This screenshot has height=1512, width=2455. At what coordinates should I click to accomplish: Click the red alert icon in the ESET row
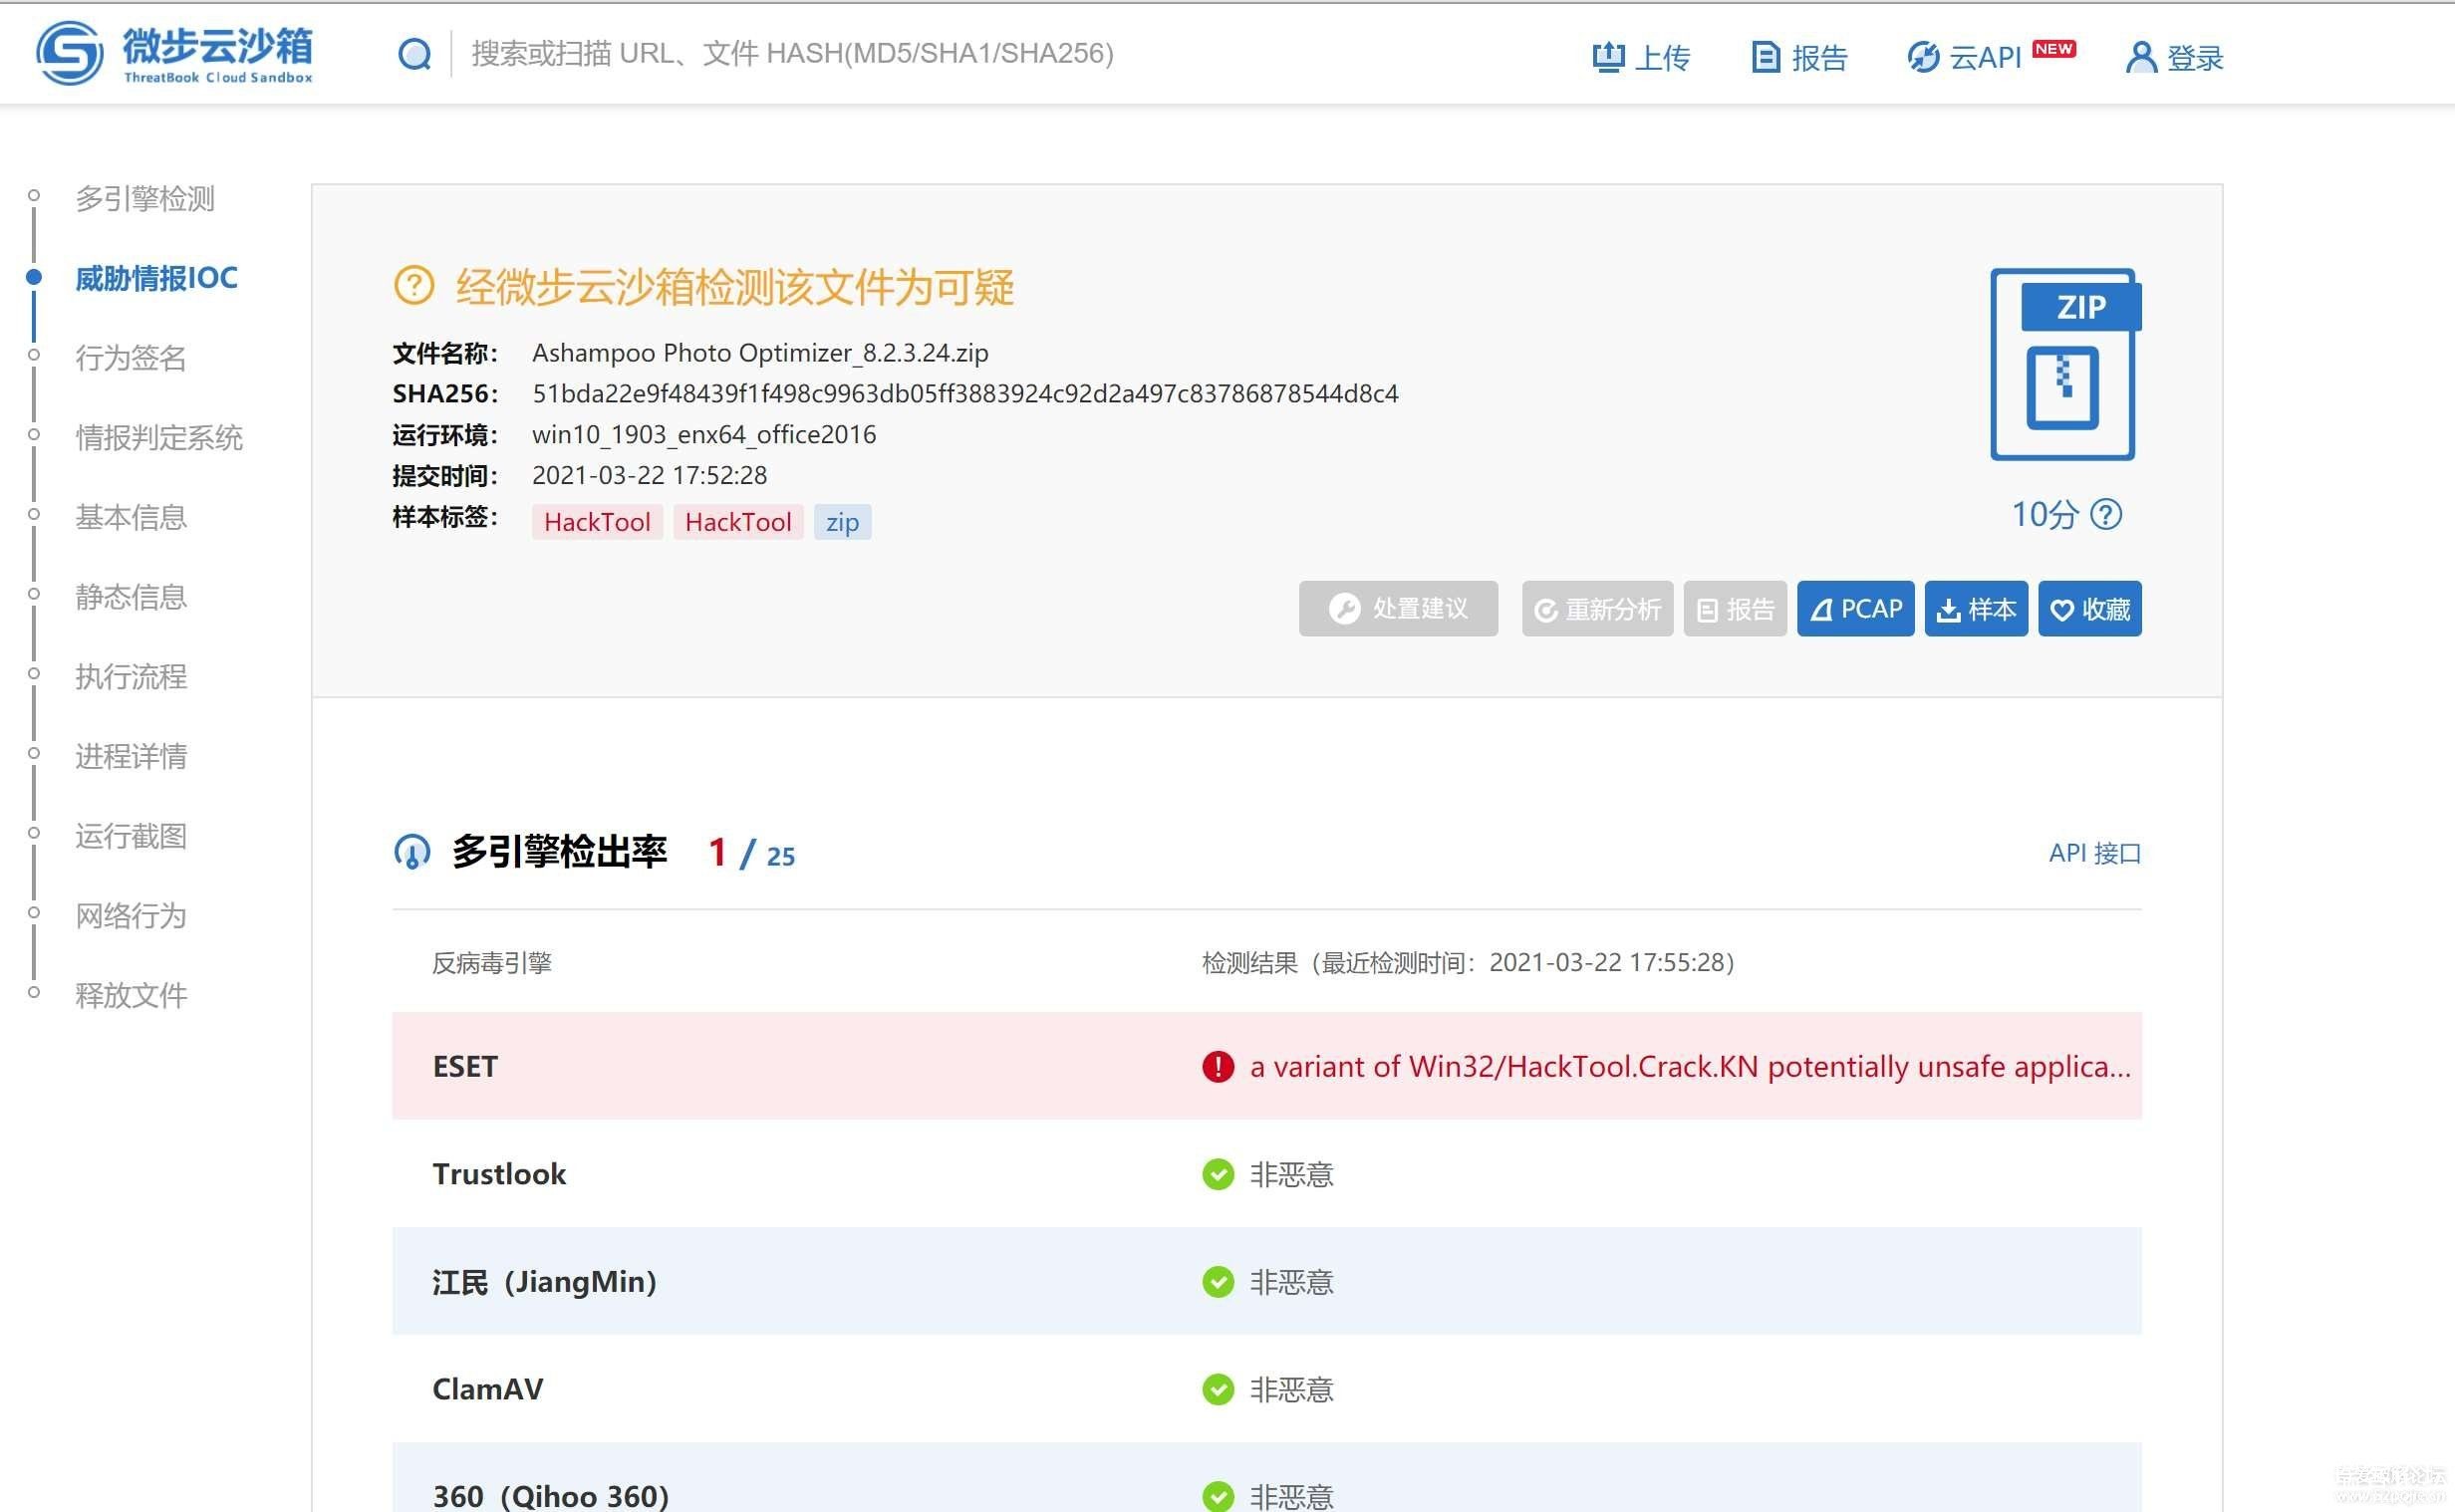[x=1218, y=1067]
